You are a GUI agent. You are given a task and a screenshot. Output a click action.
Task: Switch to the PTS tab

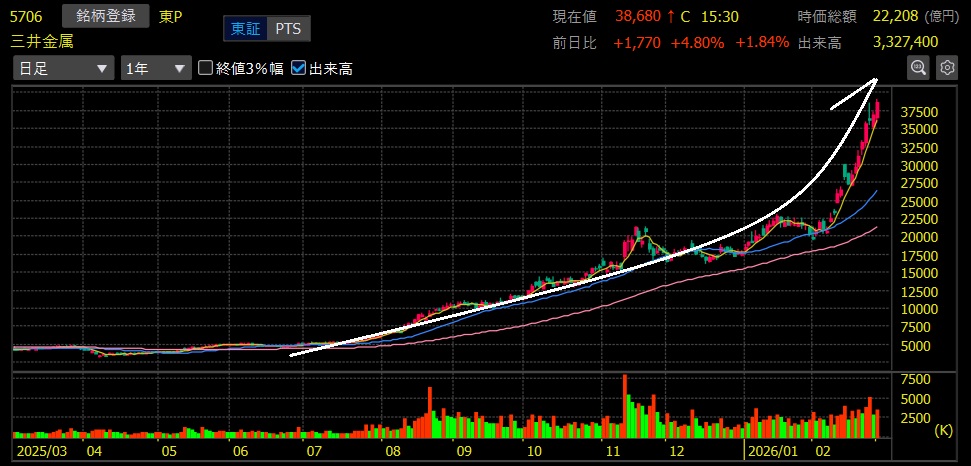287,29
